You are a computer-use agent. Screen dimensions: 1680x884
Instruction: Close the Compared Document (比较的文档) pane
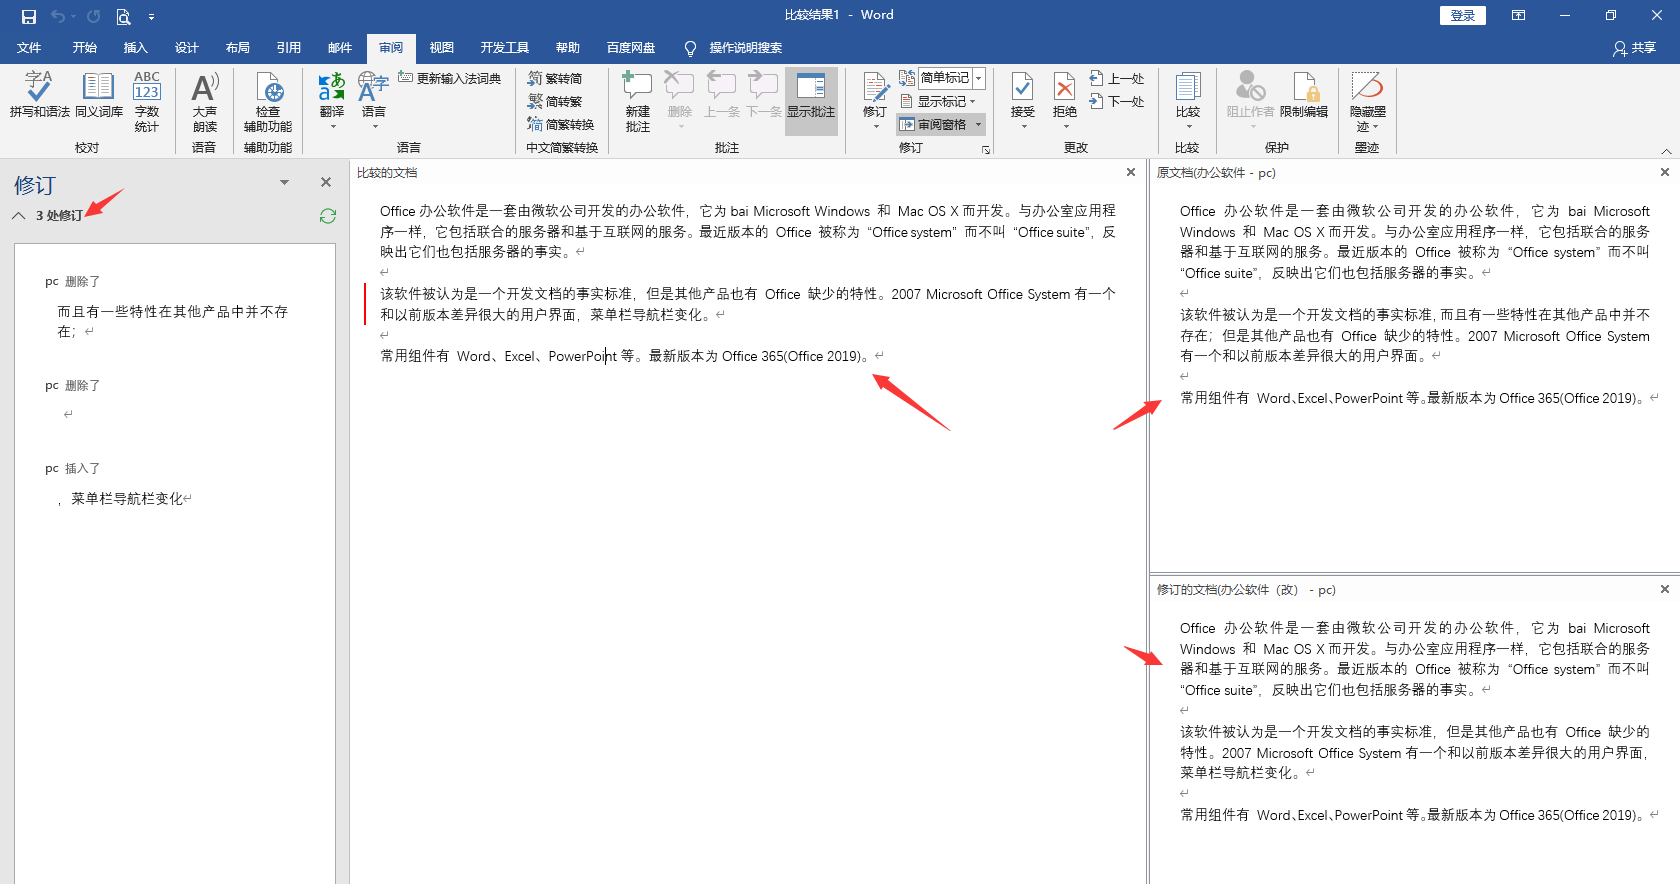1131,172
